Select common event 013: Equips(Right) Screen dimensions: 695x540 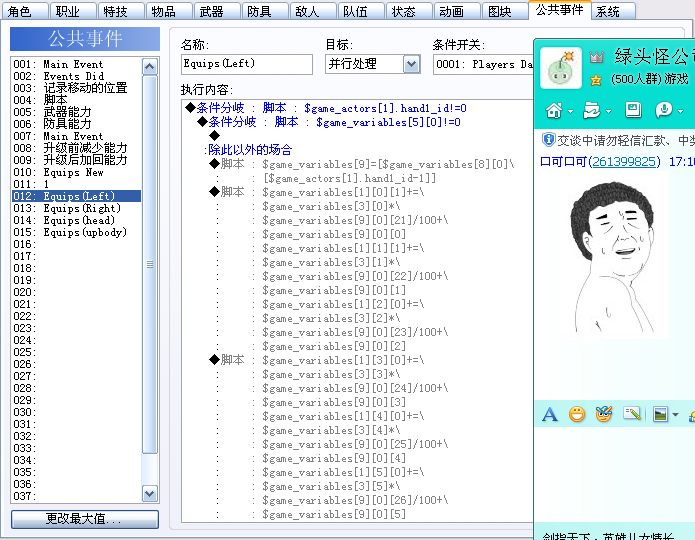76,208
